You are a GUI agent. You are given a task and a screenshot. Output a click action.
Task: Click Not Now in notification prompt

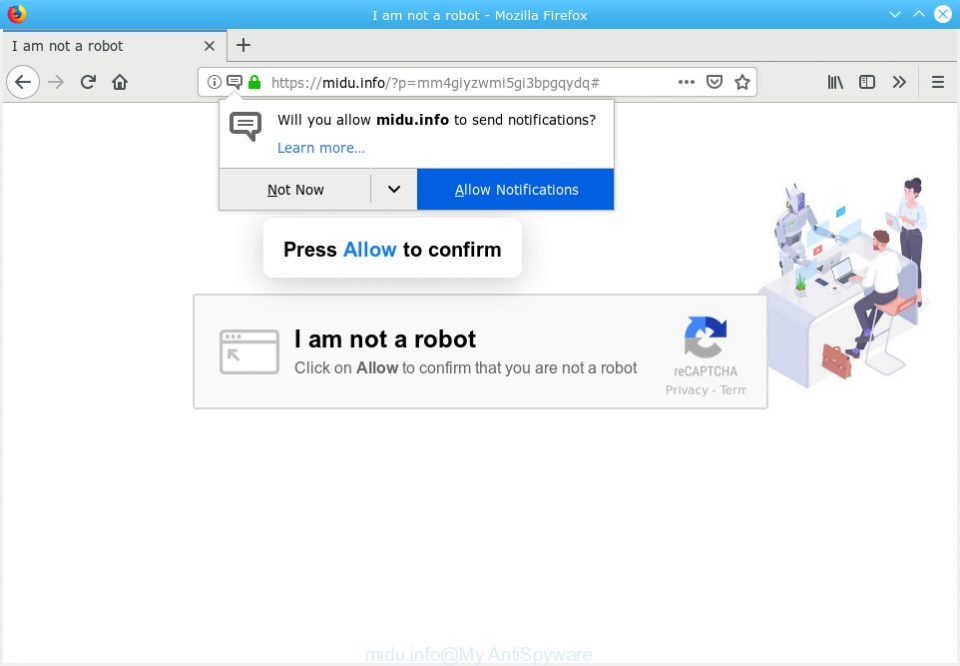295,190
